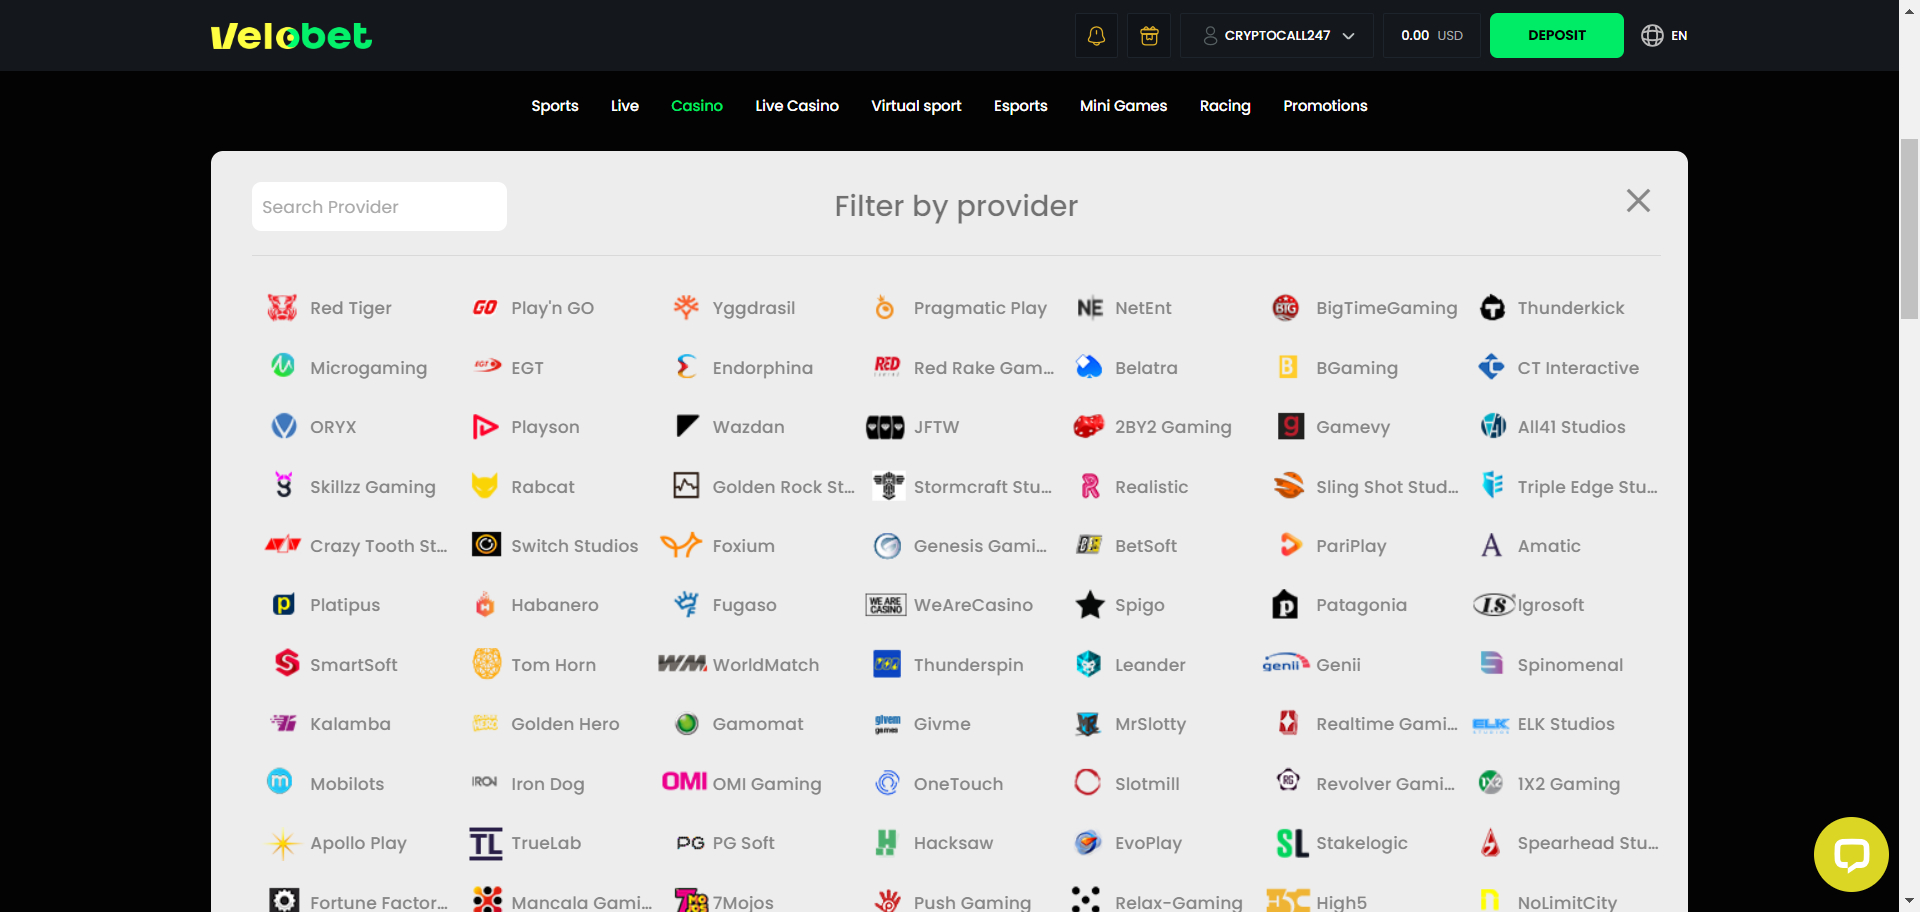Open the gift box rewards icon
Screen dimensions: 1920x912
(1149, 36)
